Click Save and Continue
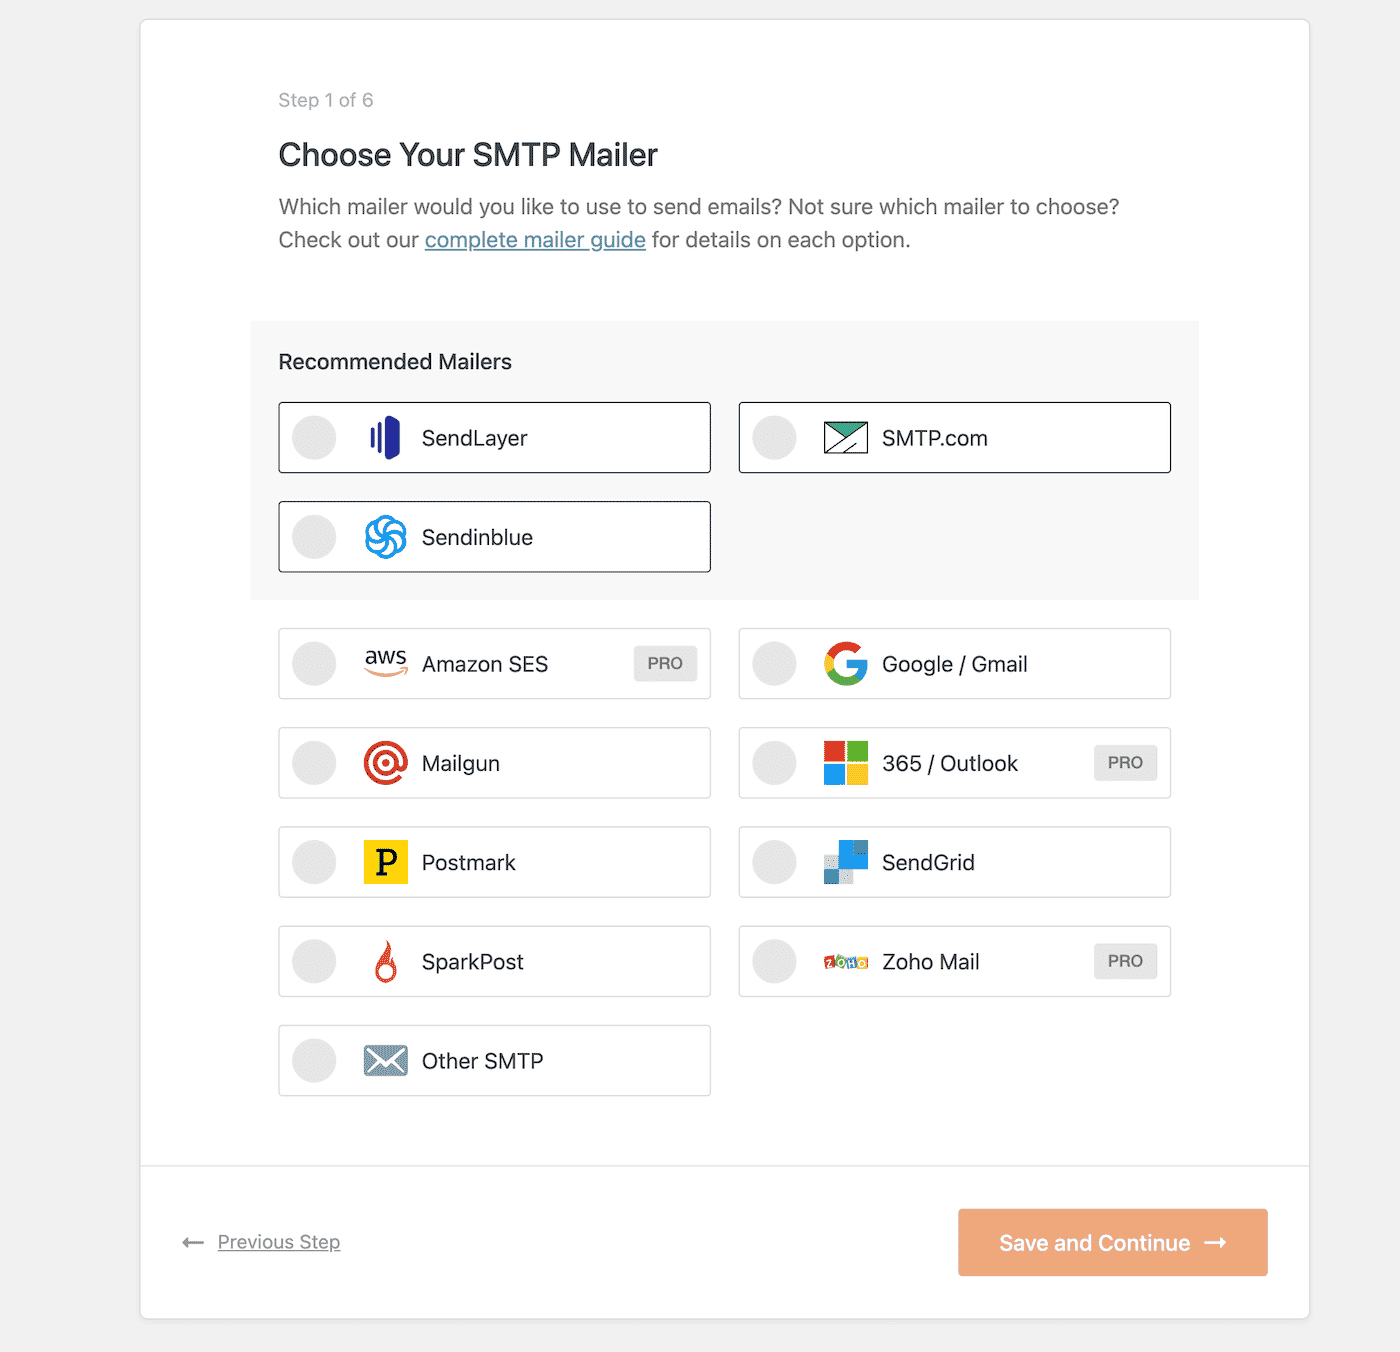This screenshot has height=1352, width=1400. (1112, 1242)
